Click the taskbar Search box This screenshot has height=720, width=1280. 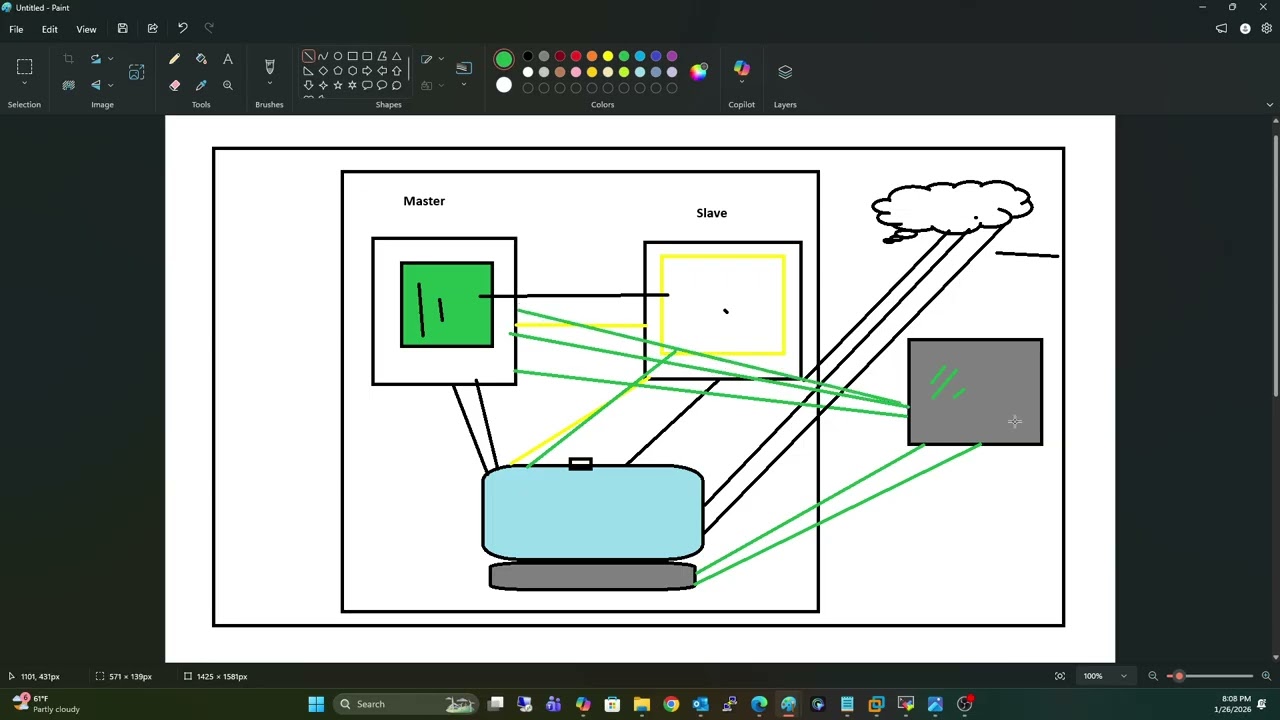tap(406, 704)
